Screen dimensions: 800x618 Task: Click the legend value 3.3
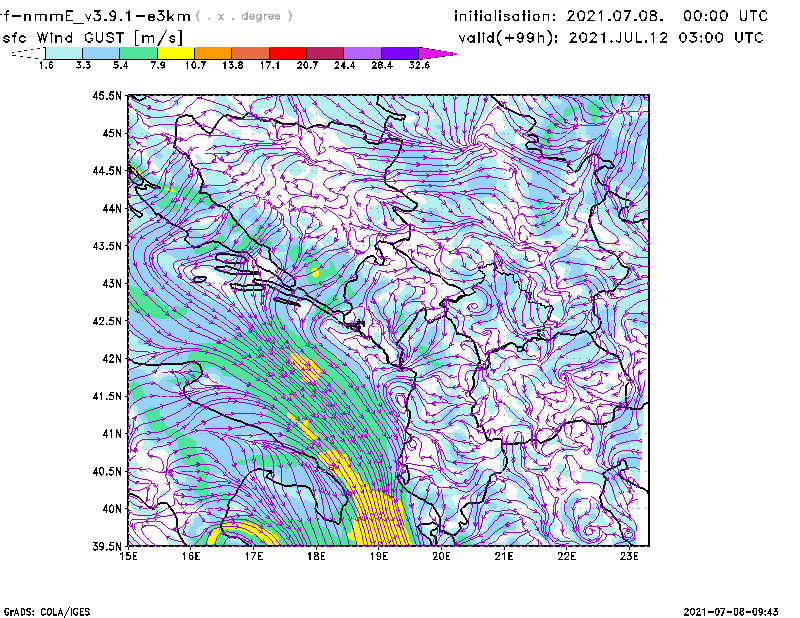[x=83, y=65]
